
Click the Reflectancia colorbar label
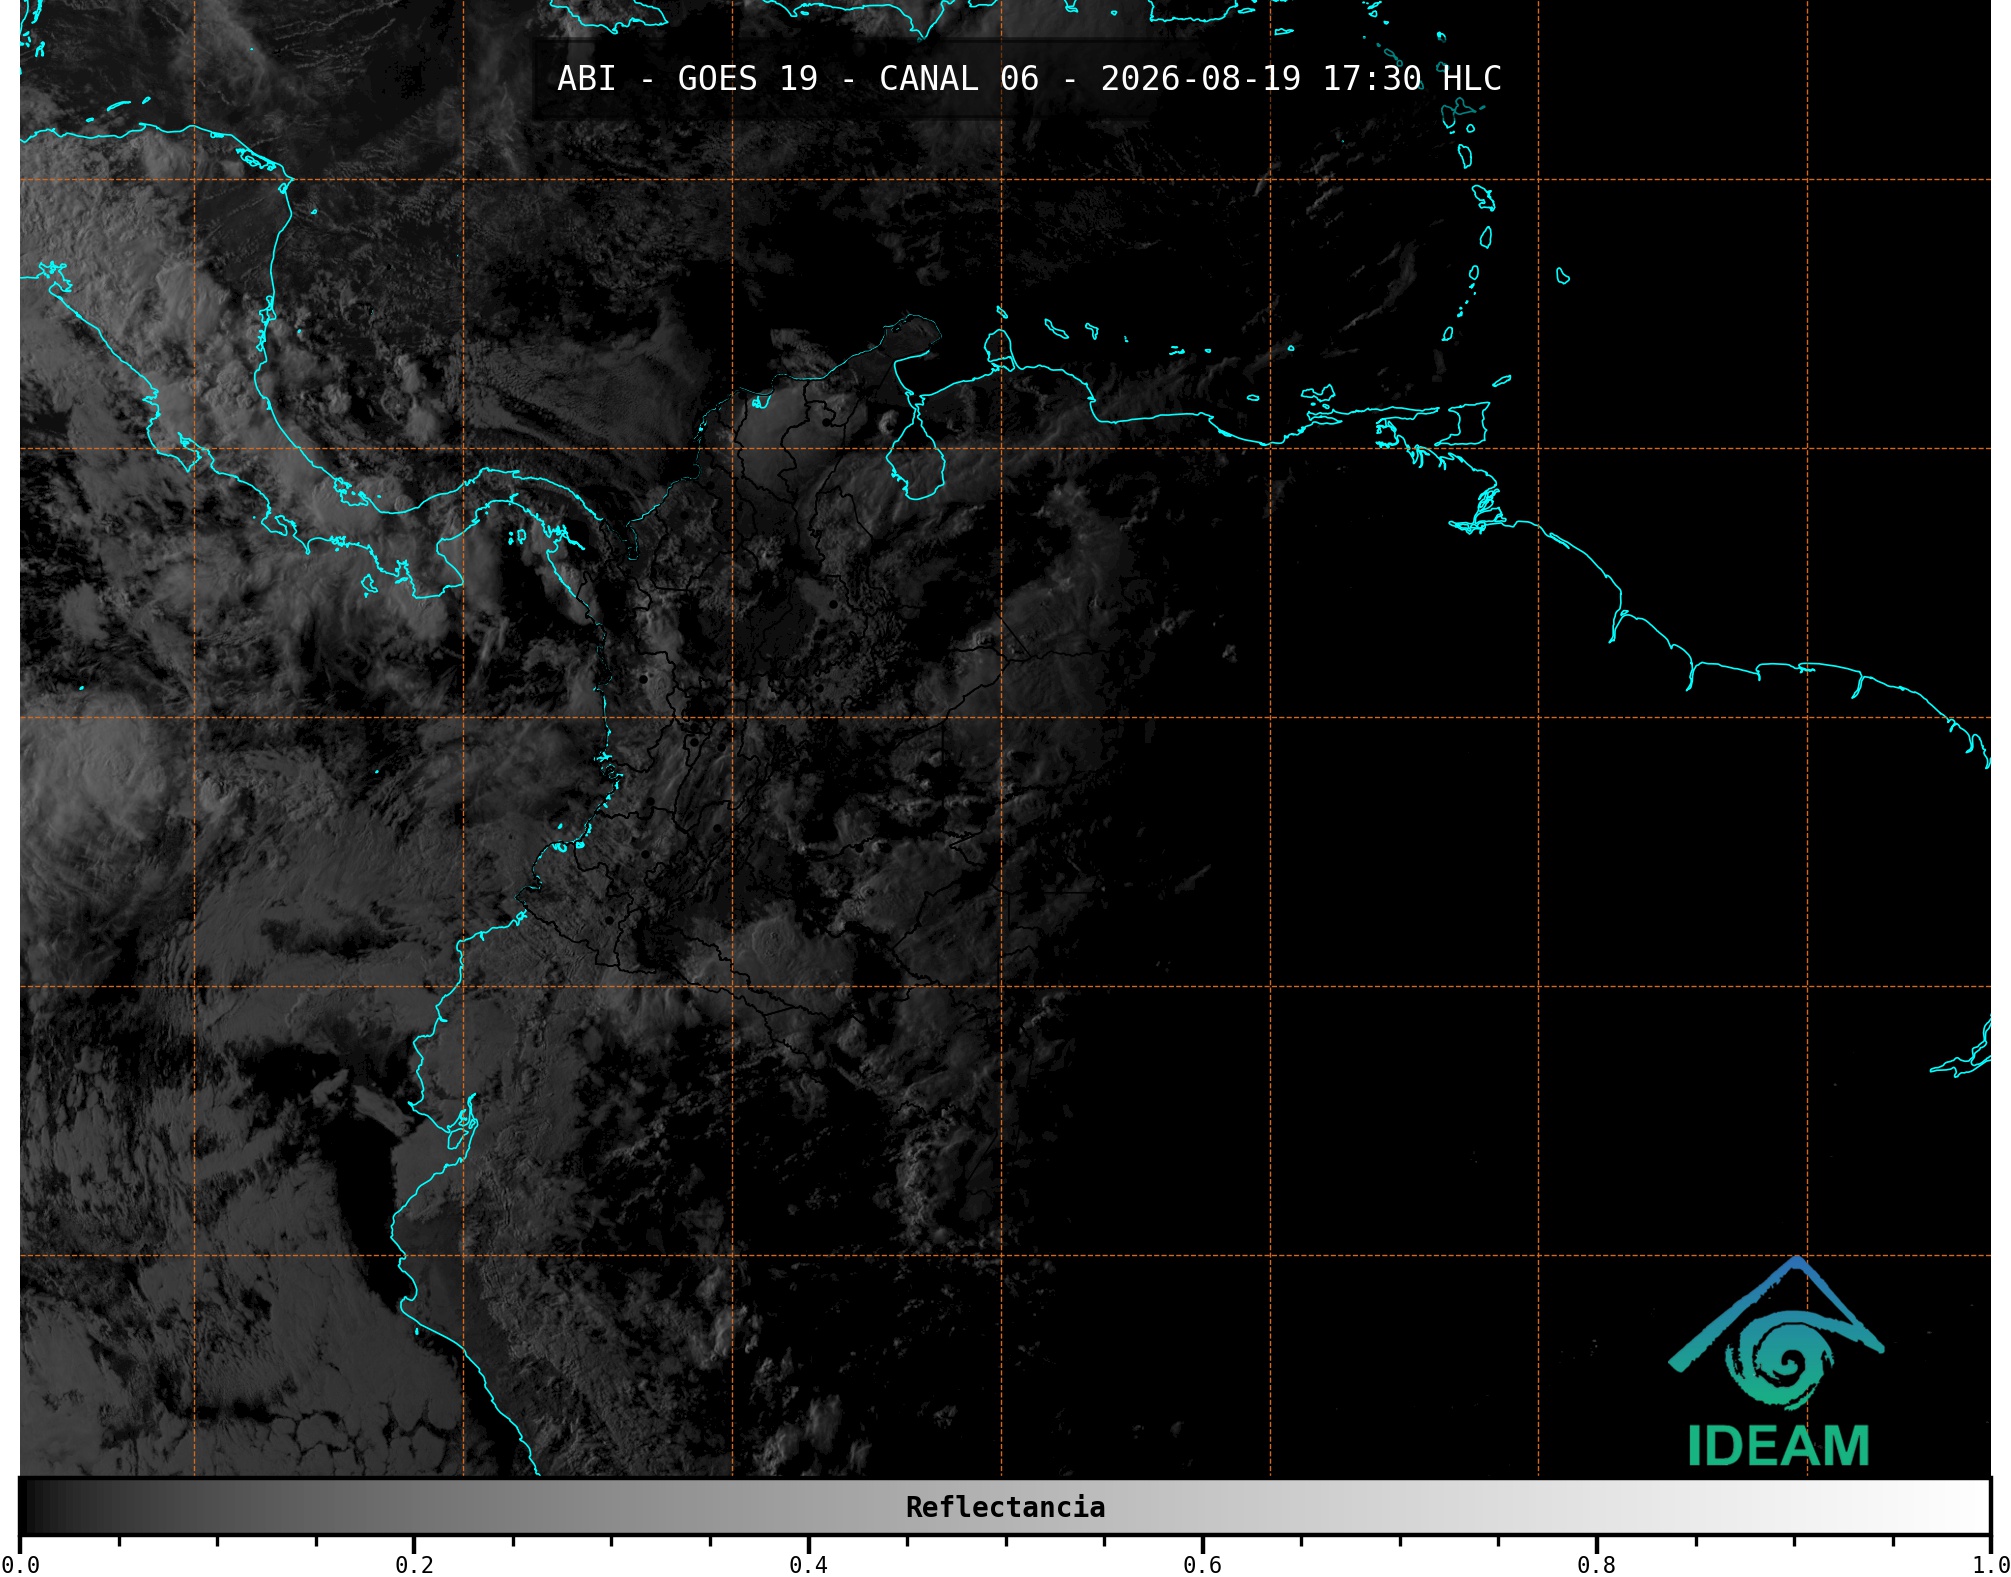coord(1005,1507)
